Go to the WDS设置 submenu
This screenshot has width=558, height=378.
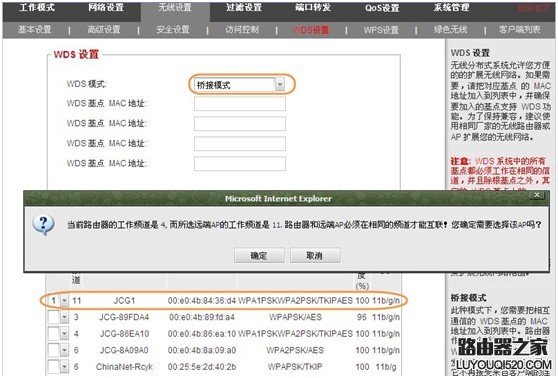(x=311, y=30)
